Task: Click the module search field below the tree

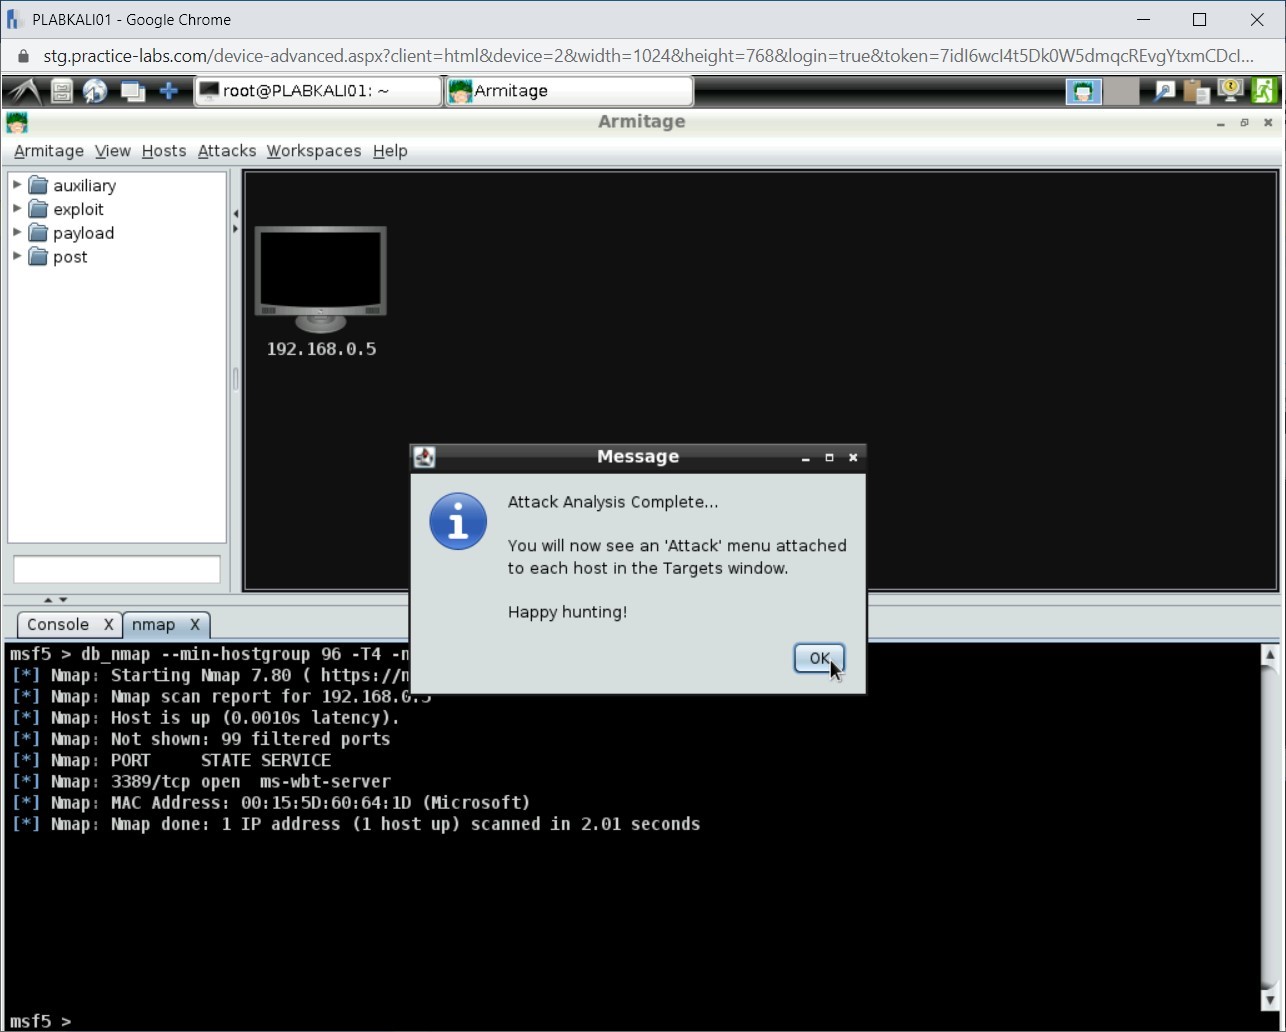Action: coord(116,569)
